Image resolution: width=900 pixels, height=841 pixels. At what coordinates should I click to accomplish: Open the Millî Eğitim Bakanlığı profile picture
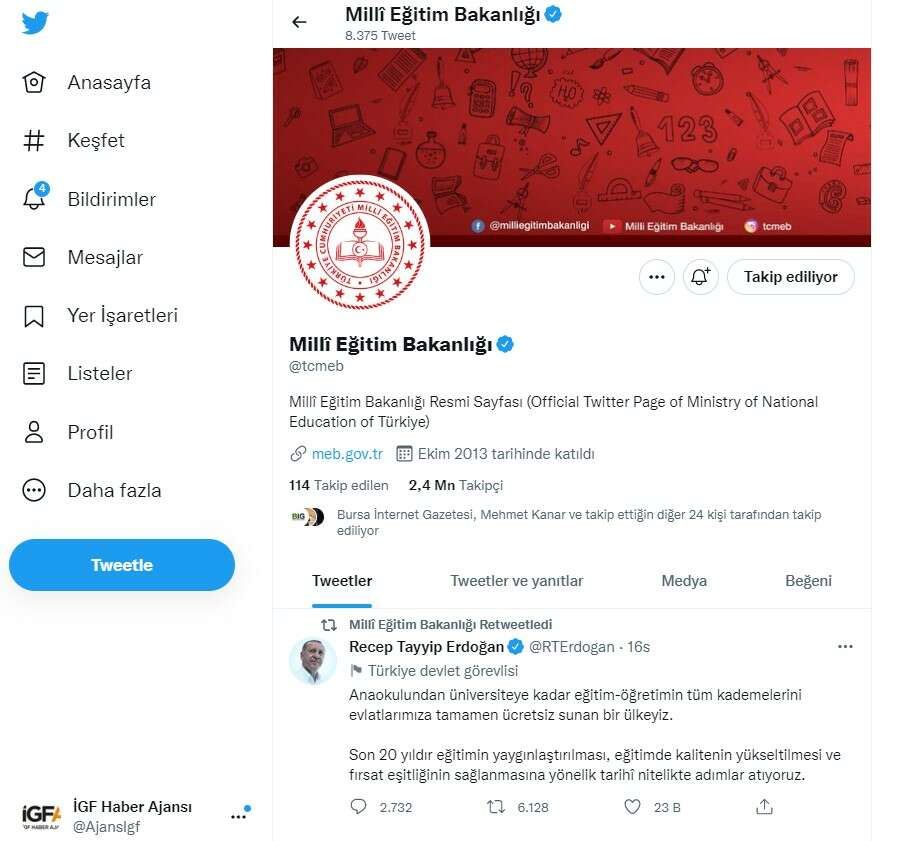pyautogui.click(x=359, y=243)
